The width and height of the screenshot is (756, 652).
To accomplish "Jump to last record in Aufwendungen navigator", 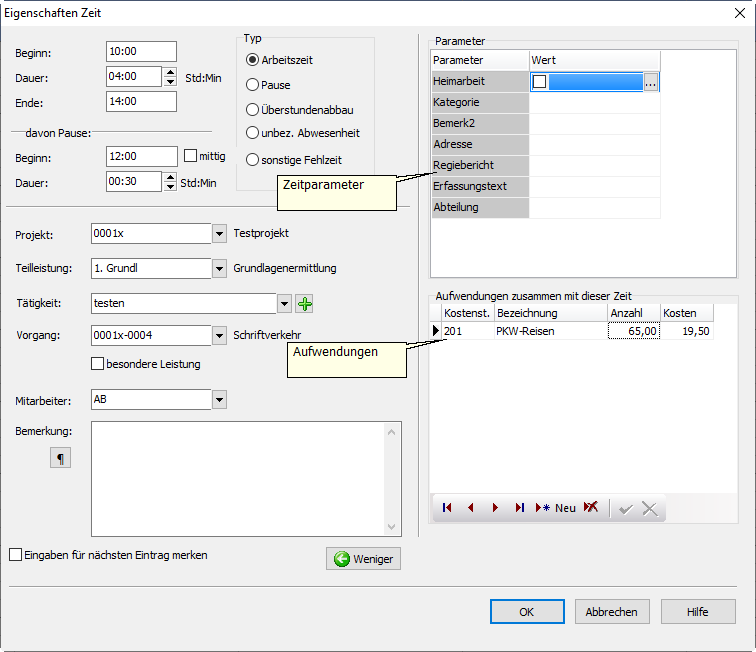I will pyautogui.click(x=519, y=508).
